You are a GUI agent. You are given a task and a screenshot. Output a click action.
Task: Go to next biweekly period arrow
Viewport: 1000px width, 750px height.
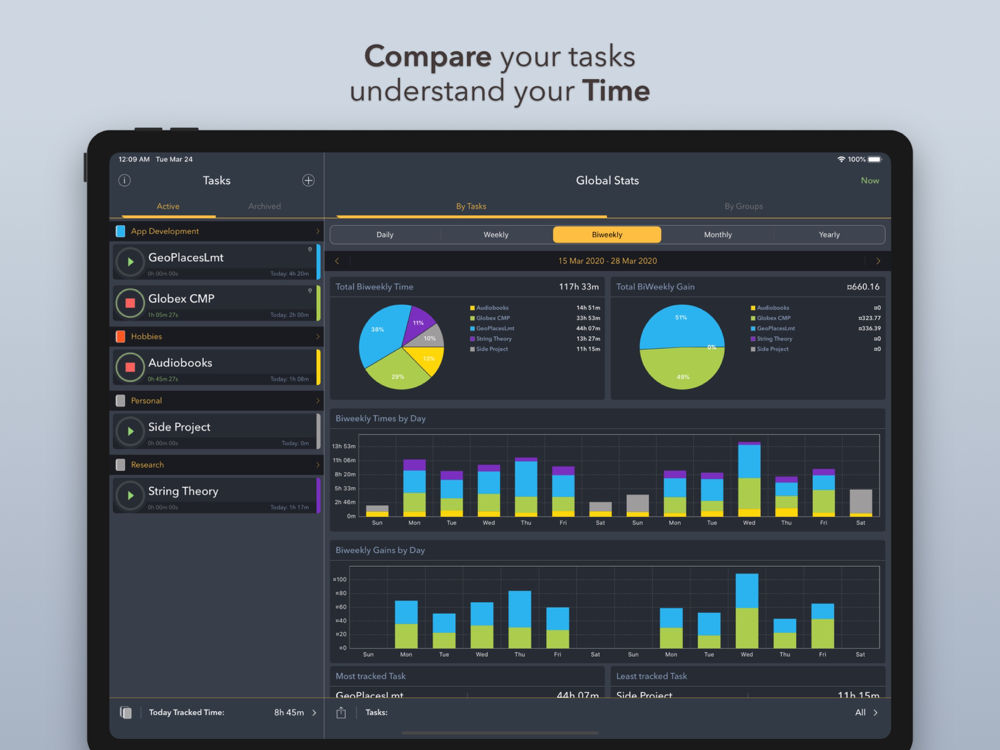tap(878, 261)
